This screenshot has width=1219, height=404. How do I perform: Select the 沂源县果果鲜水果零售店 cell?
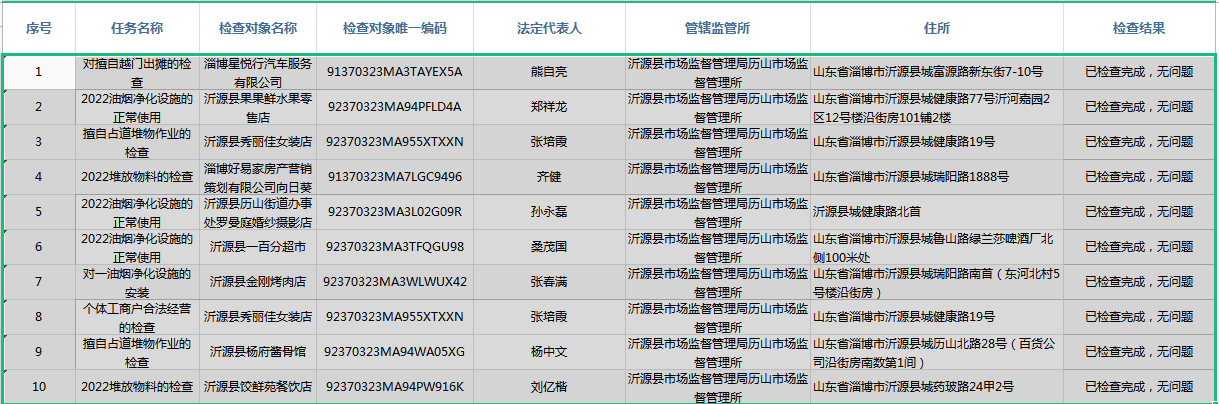(258, 107)
